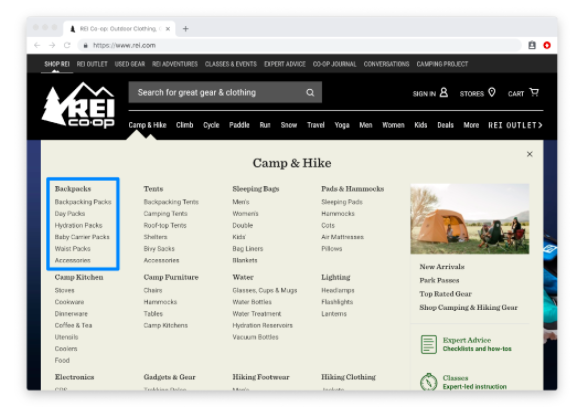This screenshot has width=578, height=409.
Task: Open REI ADVENTURES in top bar
Action: coord(175,64)
